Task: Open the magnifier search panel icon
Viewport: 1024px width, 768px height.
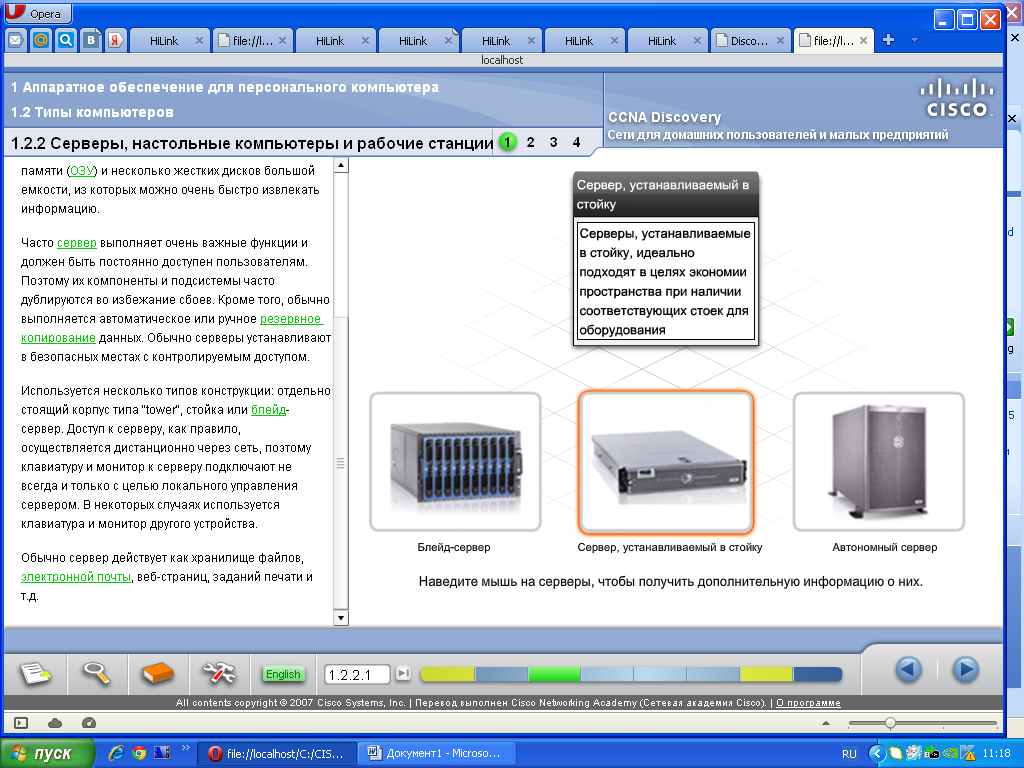Action: point(66,40)
